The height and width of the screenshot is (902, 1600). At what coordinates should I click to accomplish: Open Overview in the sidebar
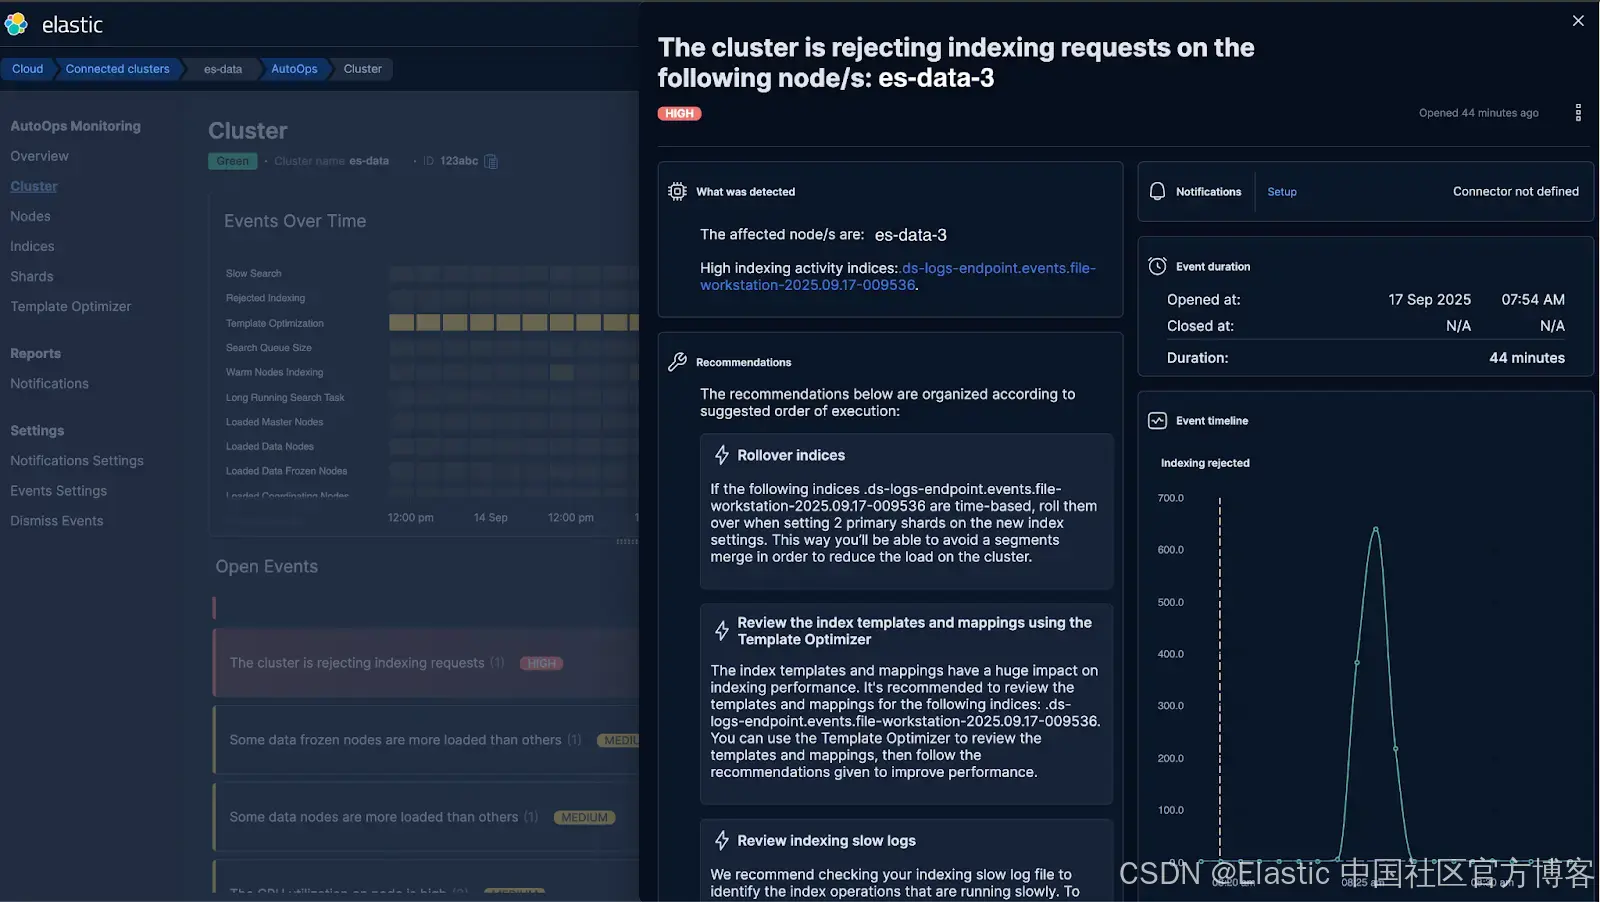(40, 156)
